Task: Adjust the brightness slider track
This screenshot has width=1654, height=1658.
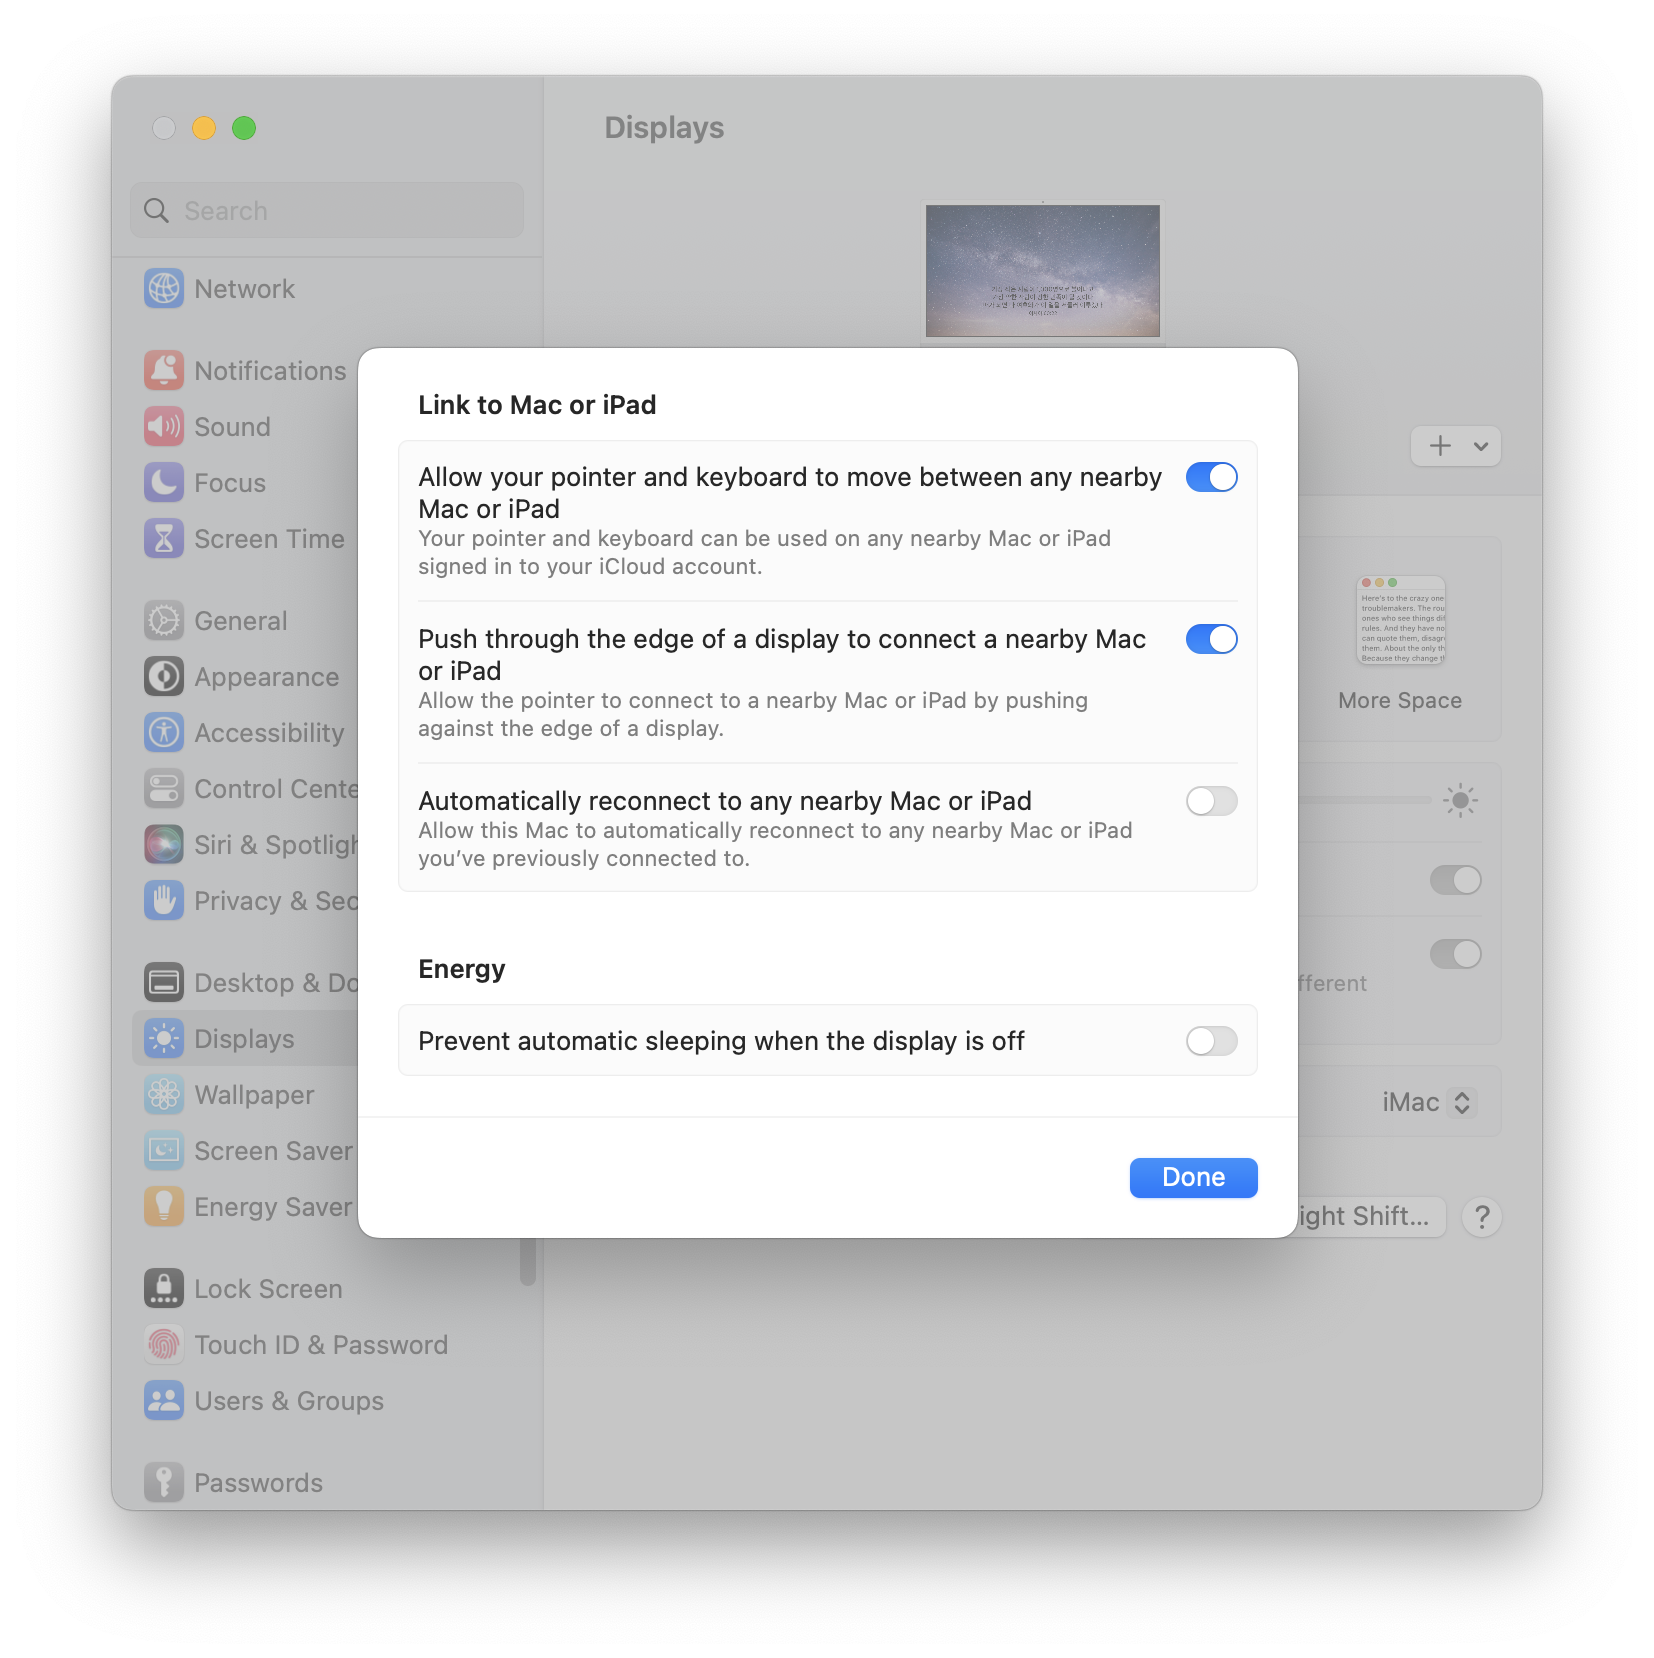Action: 1365,800
